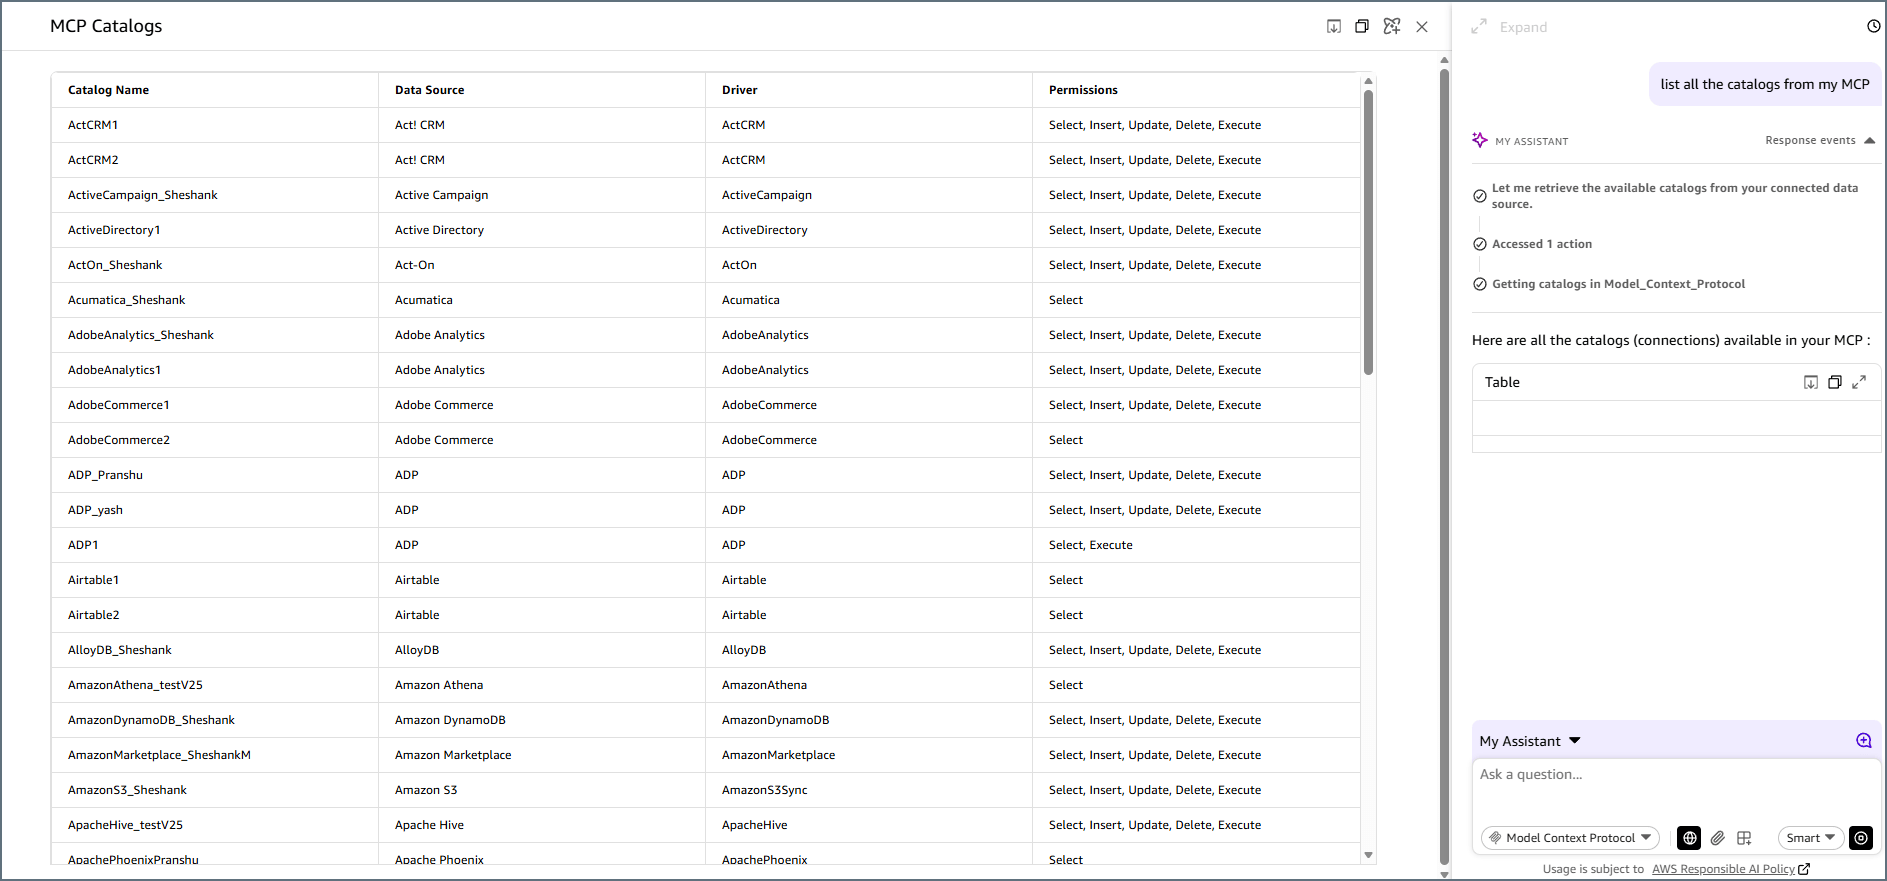Open the Model Context Protocol dropdown
The image size is (1887, 881).
pyautogui.click(x=1570, y=838)
